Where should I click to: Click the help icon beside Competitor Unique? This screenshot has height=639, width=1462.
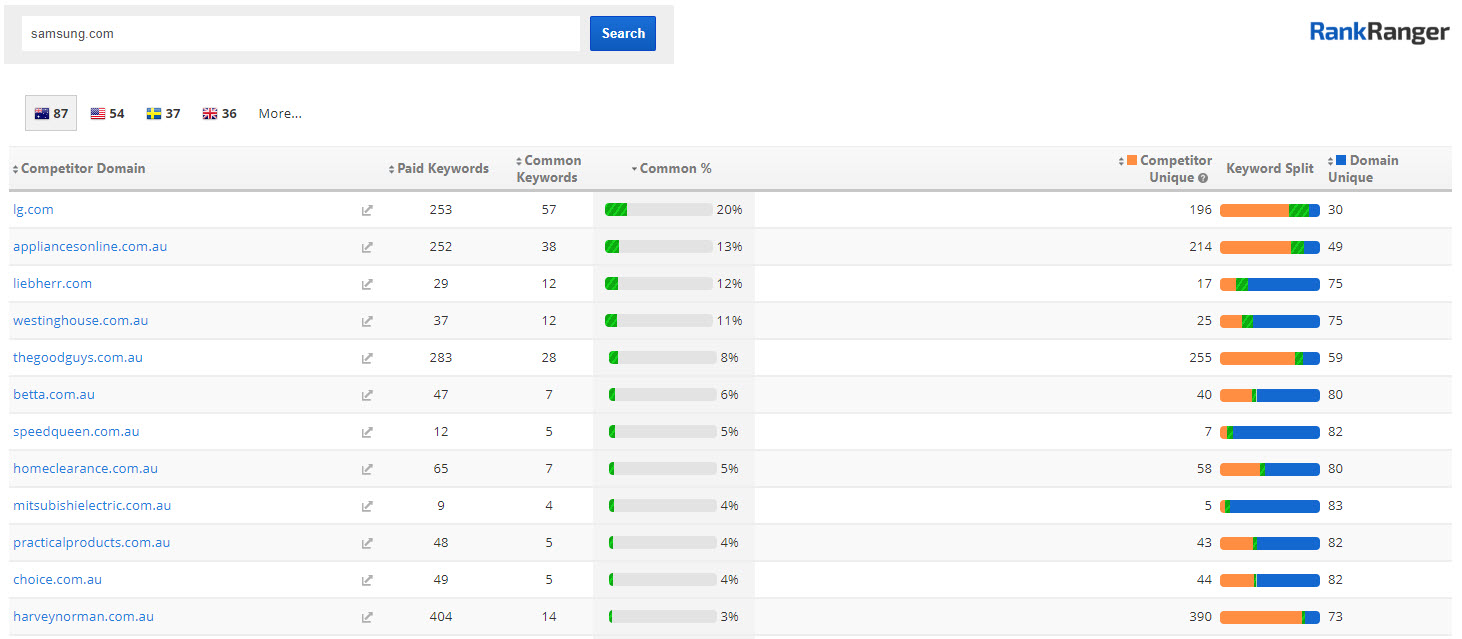[x=1203, y=178]
